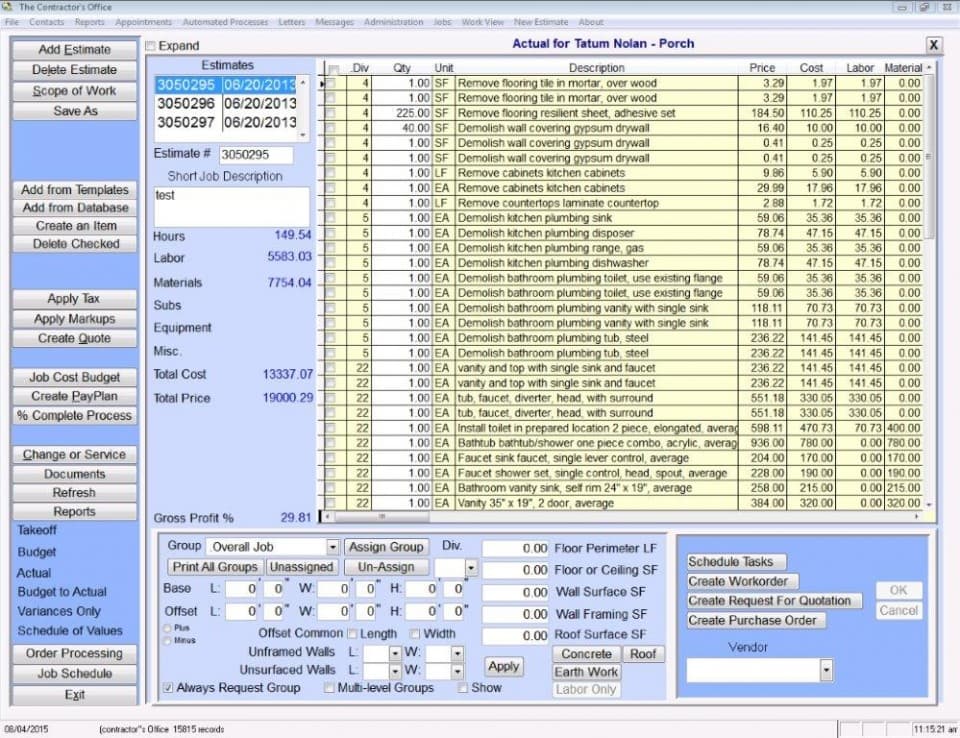Click Create Quote button

click(x=75, y=339)
